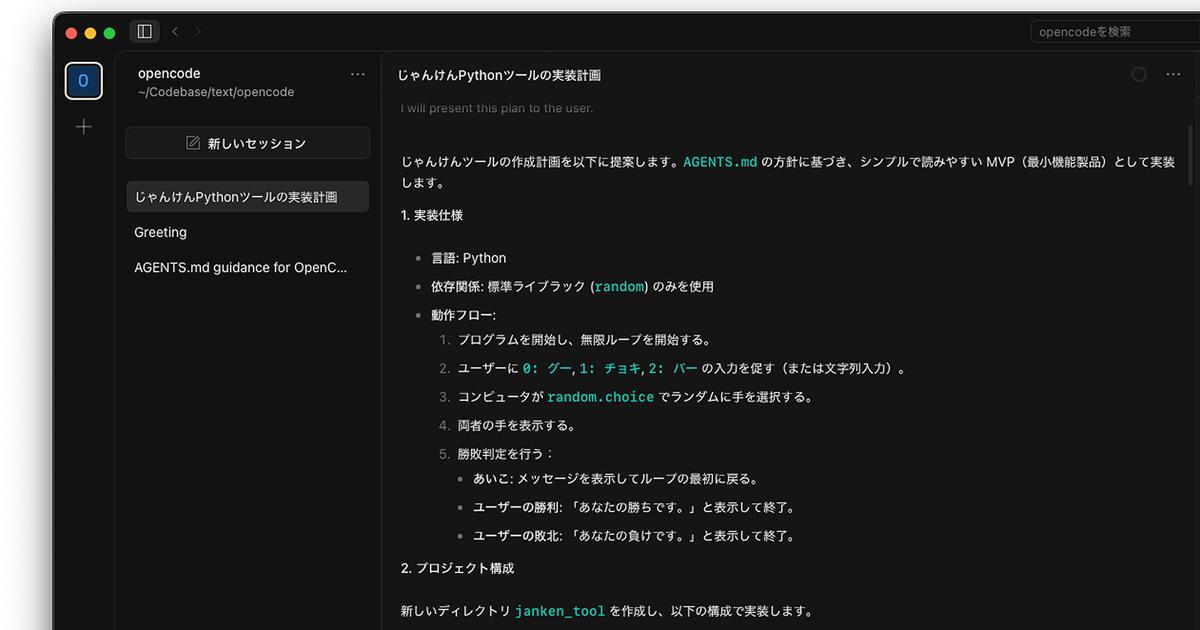
Task: Click the faded 'I will present this plan' text
Action: point(497,108)
